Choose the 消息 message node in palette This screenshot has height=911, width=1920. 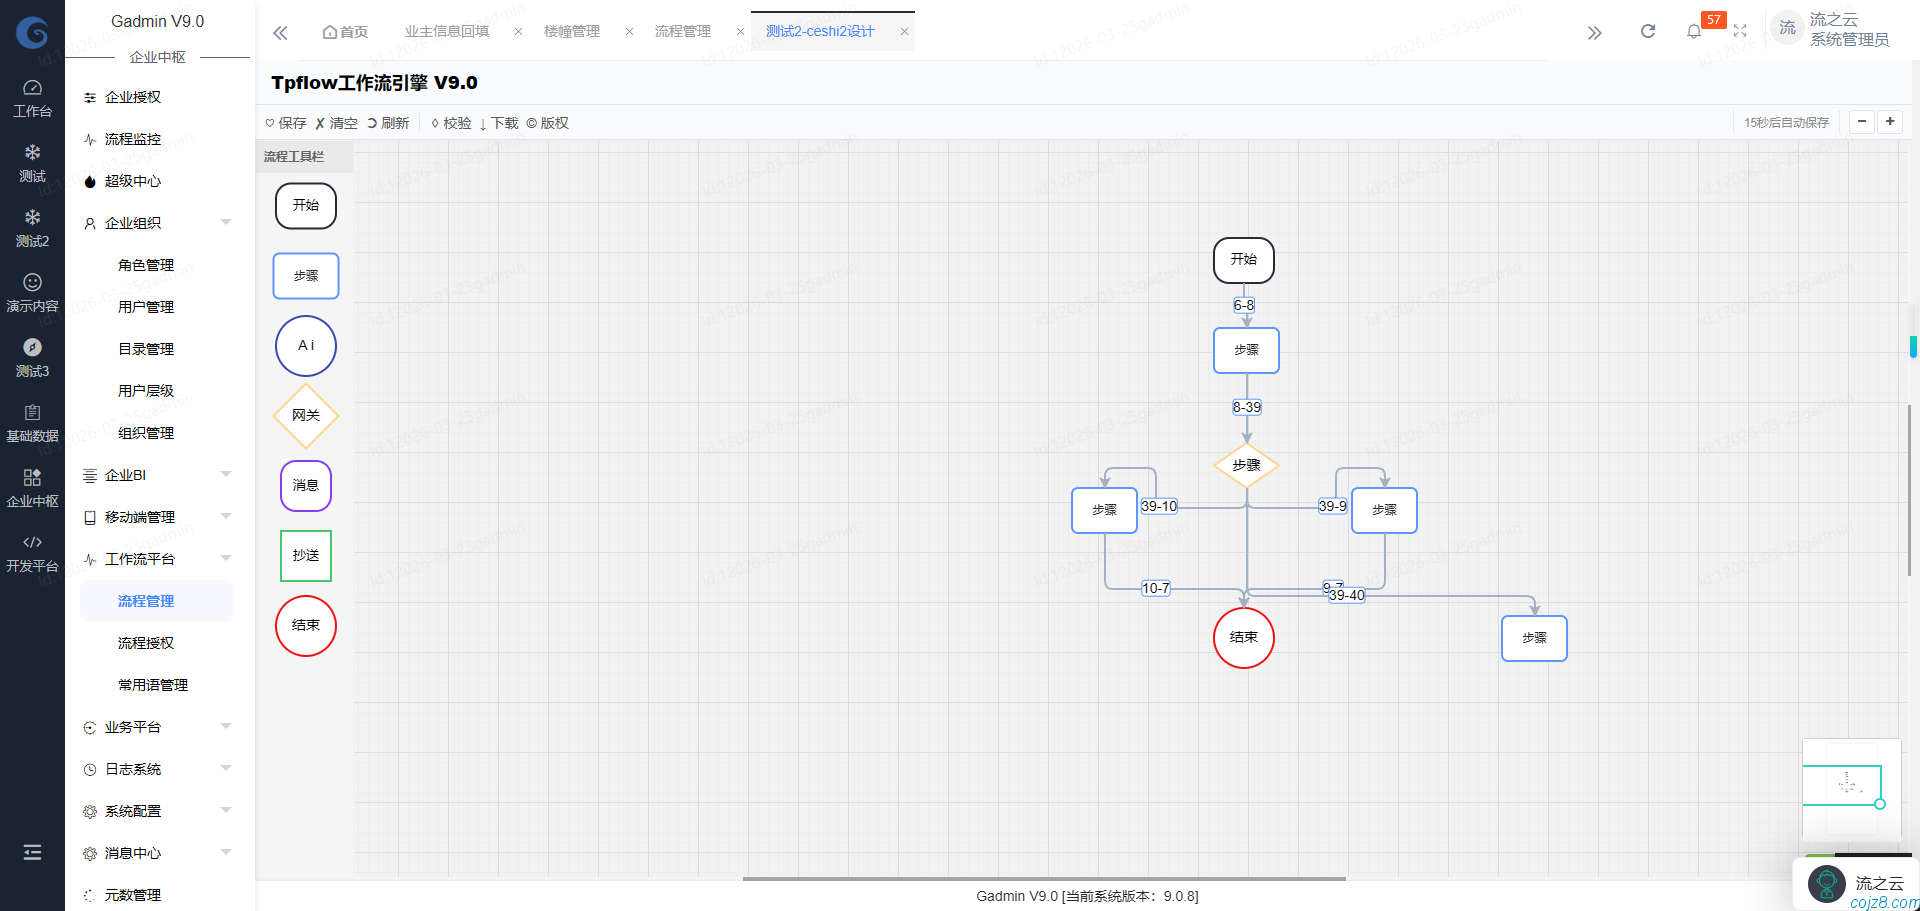[x=305, y=486]
